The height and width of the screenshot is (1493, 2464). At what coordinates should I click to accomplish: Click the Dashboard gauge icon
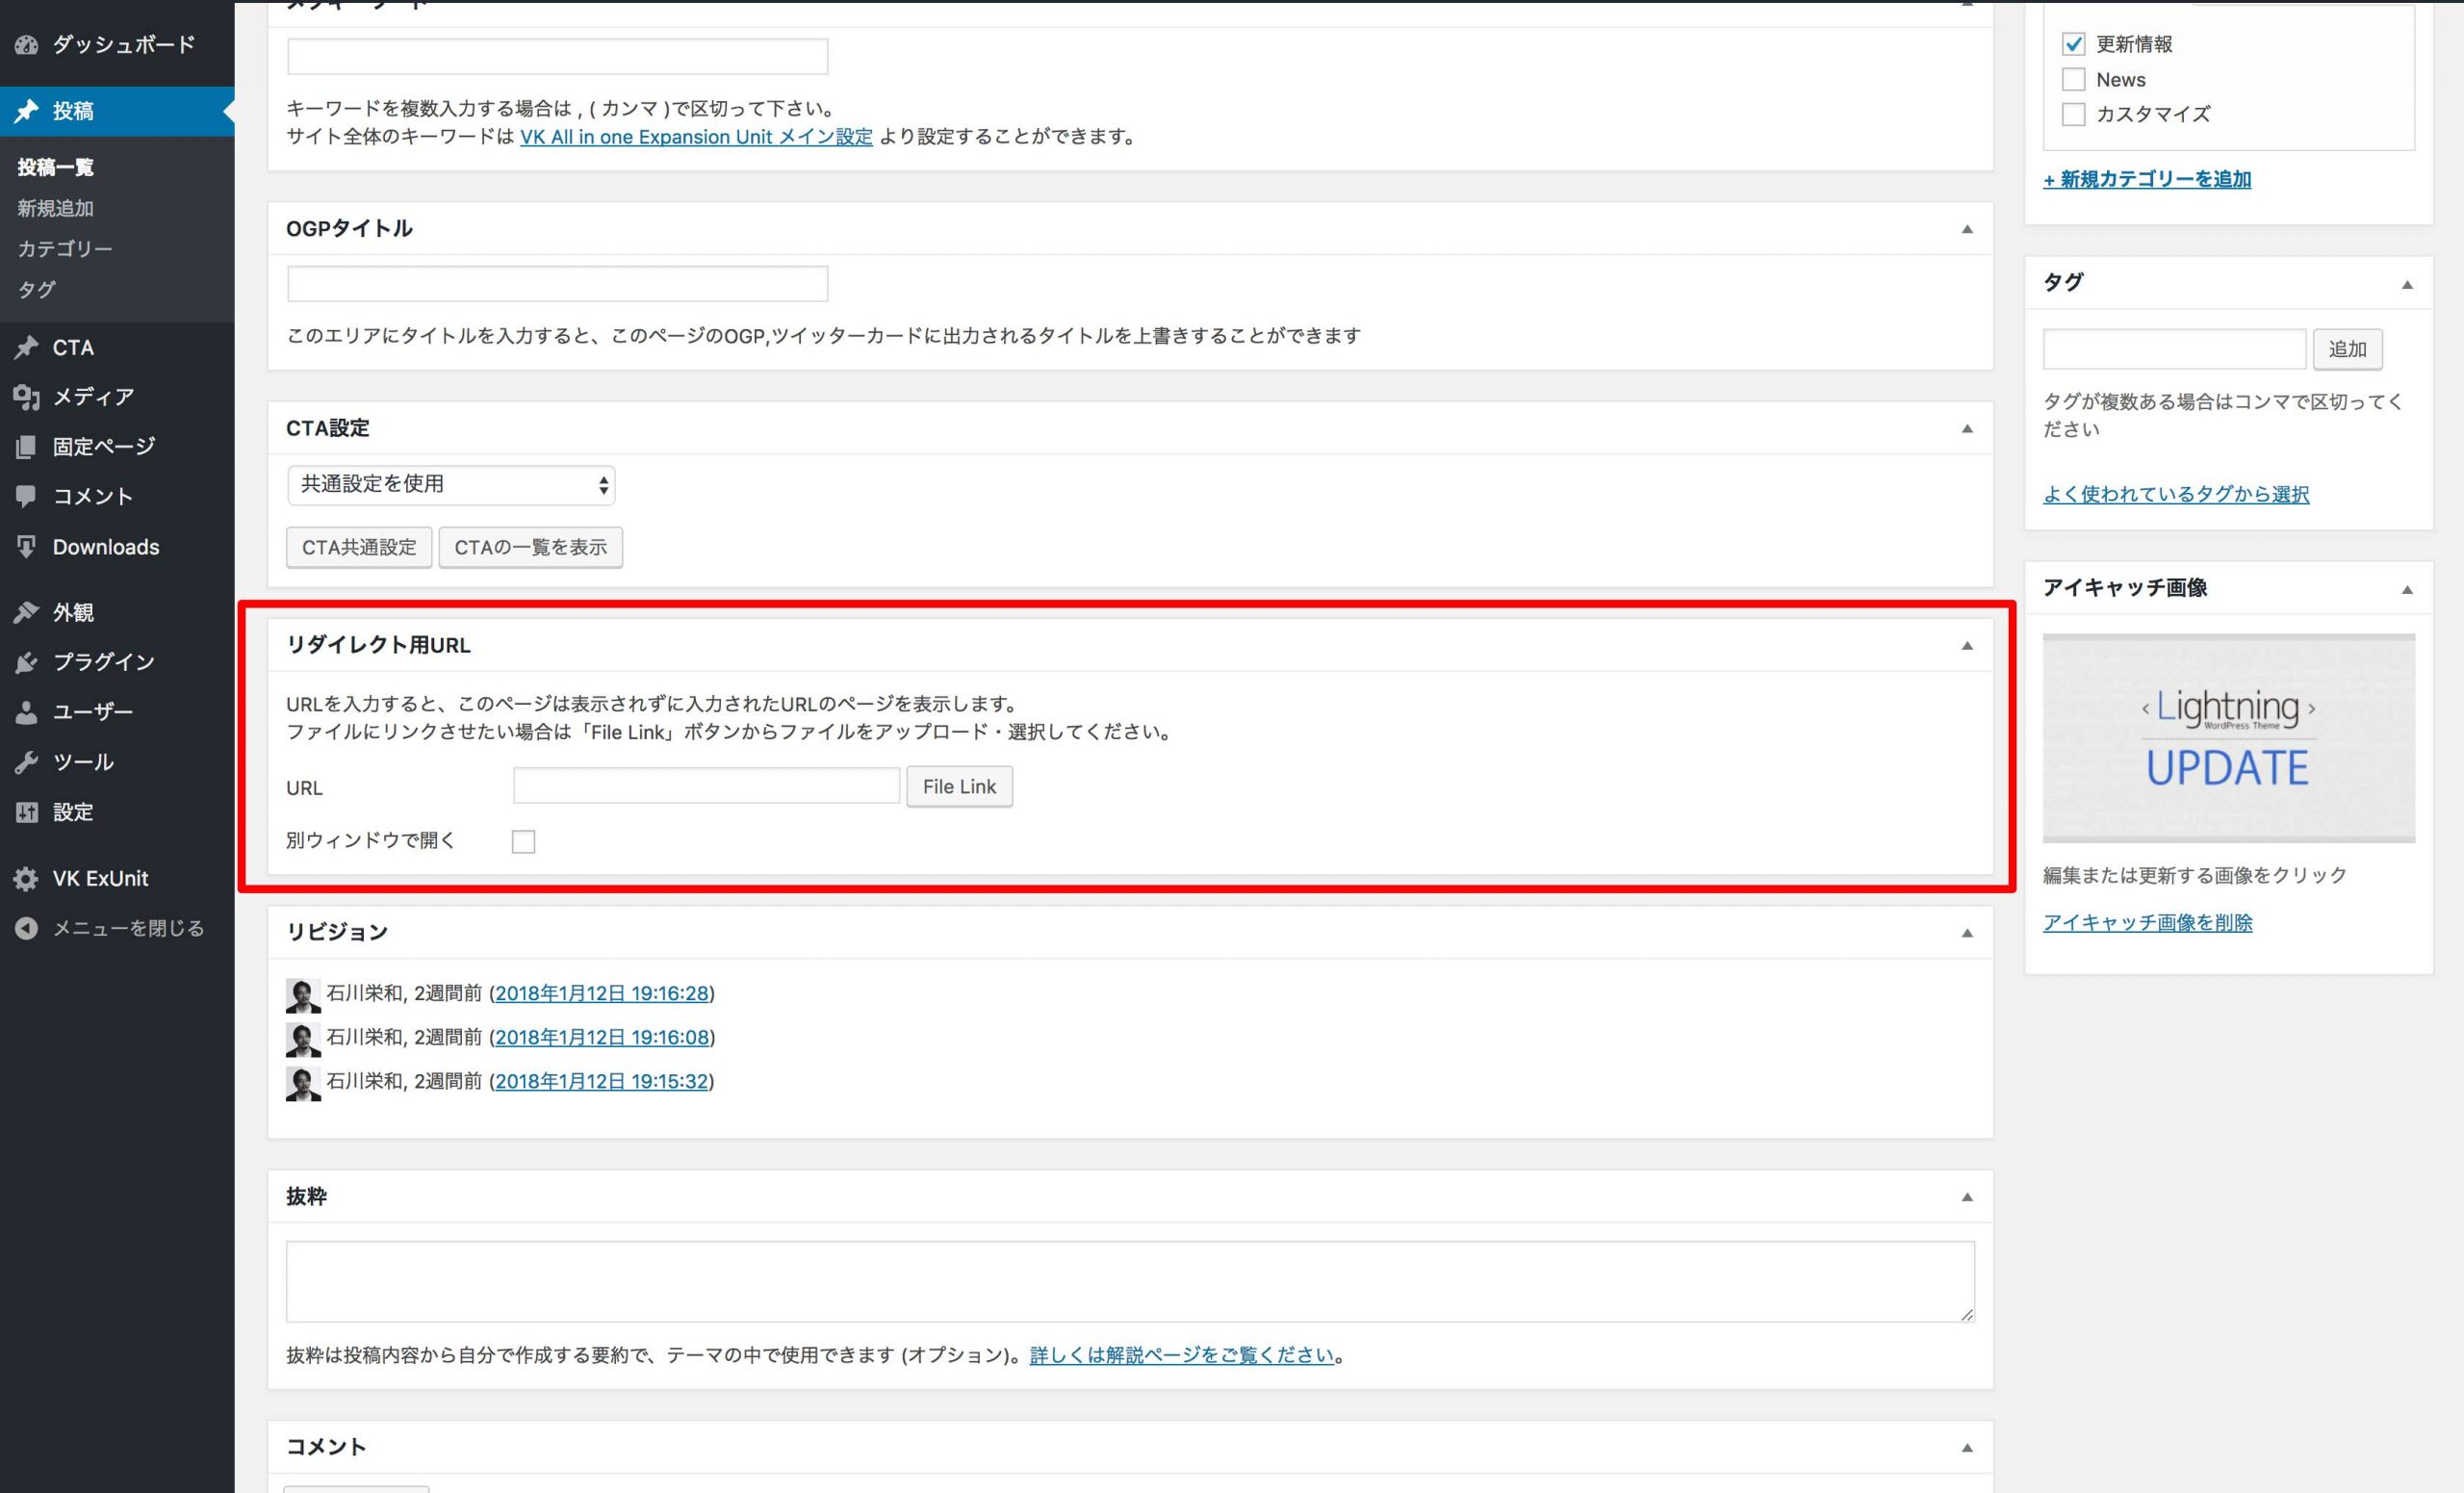click(26, 45)
